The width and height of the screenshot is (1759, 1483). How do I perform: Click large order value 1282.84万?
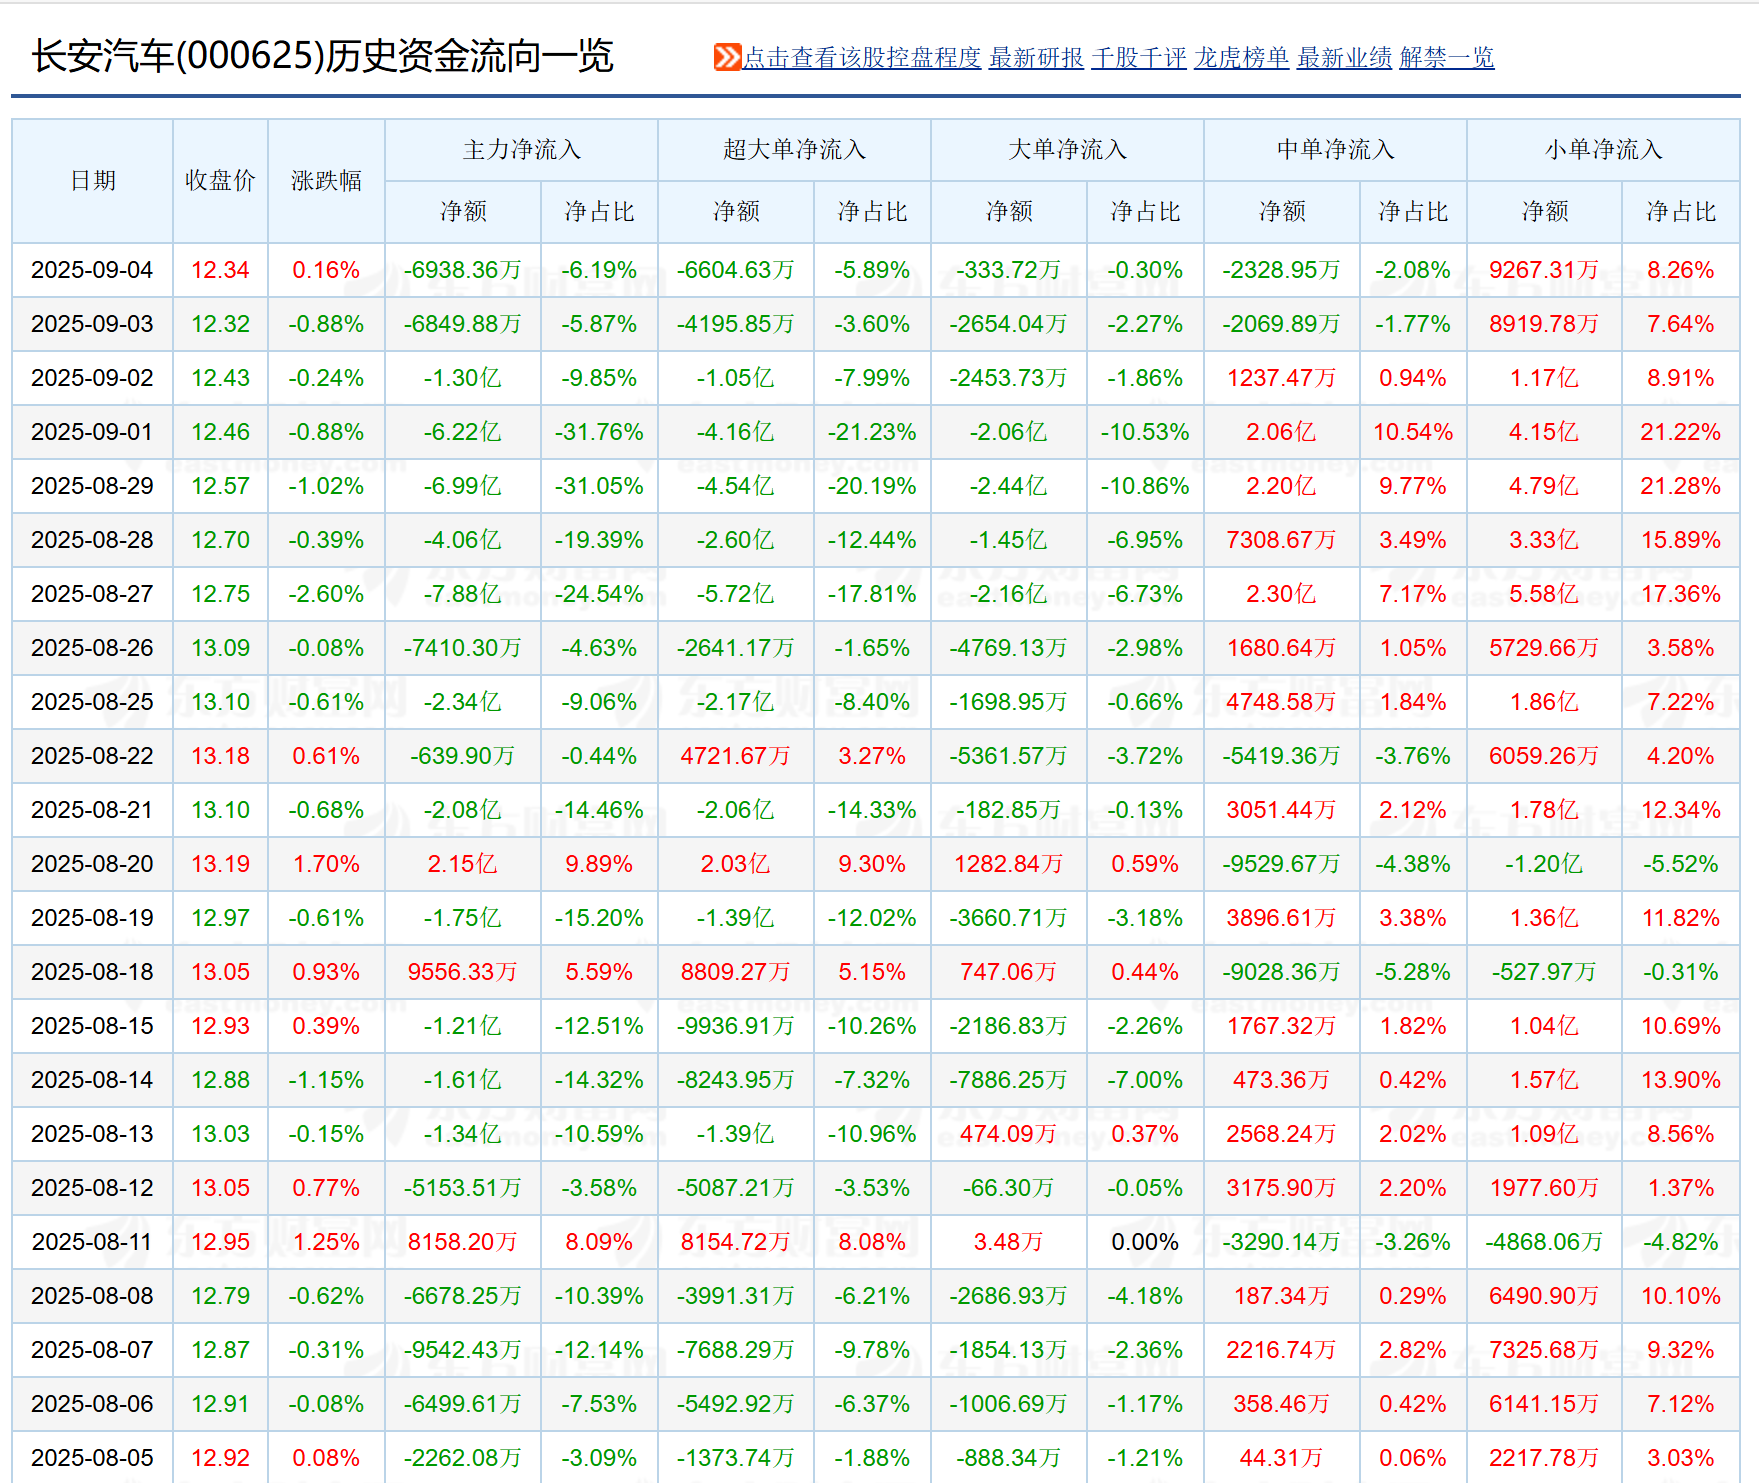coord(1009,864)
